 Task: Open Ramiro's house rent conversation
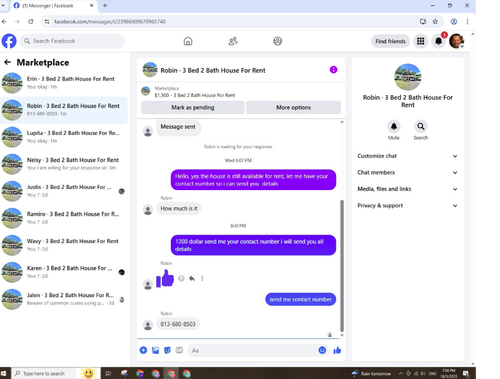(64, 218)
